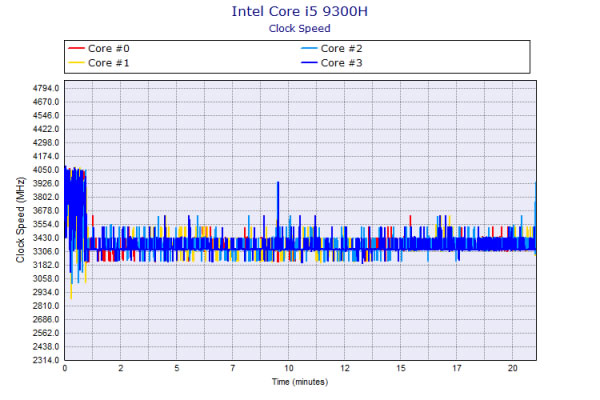Click the 3926.0 y-axis value
600x400 pixels.
(46, 184)
